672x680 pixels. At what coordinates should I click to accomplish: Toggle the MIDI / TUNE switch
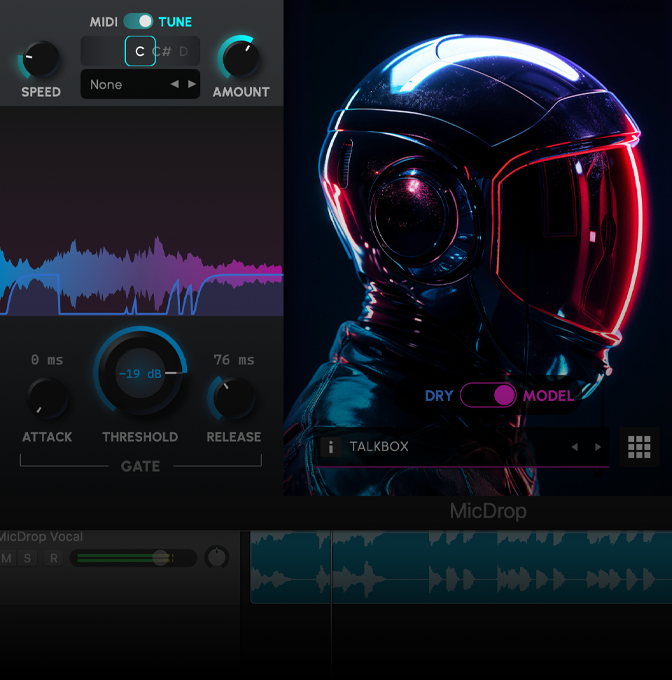(x=138, y=21)
